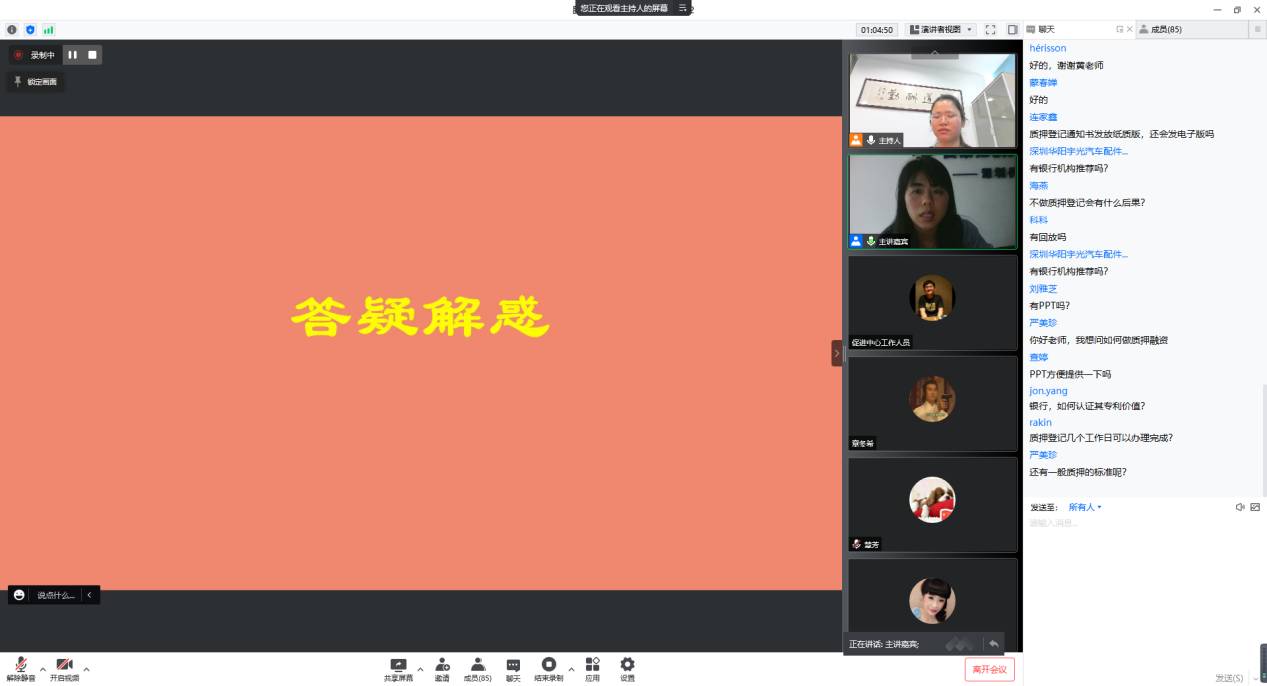The height and width of the screenshot is (686, 1267).
Task: Open the 所有人 recipient dropdown
Action: 1085,507
